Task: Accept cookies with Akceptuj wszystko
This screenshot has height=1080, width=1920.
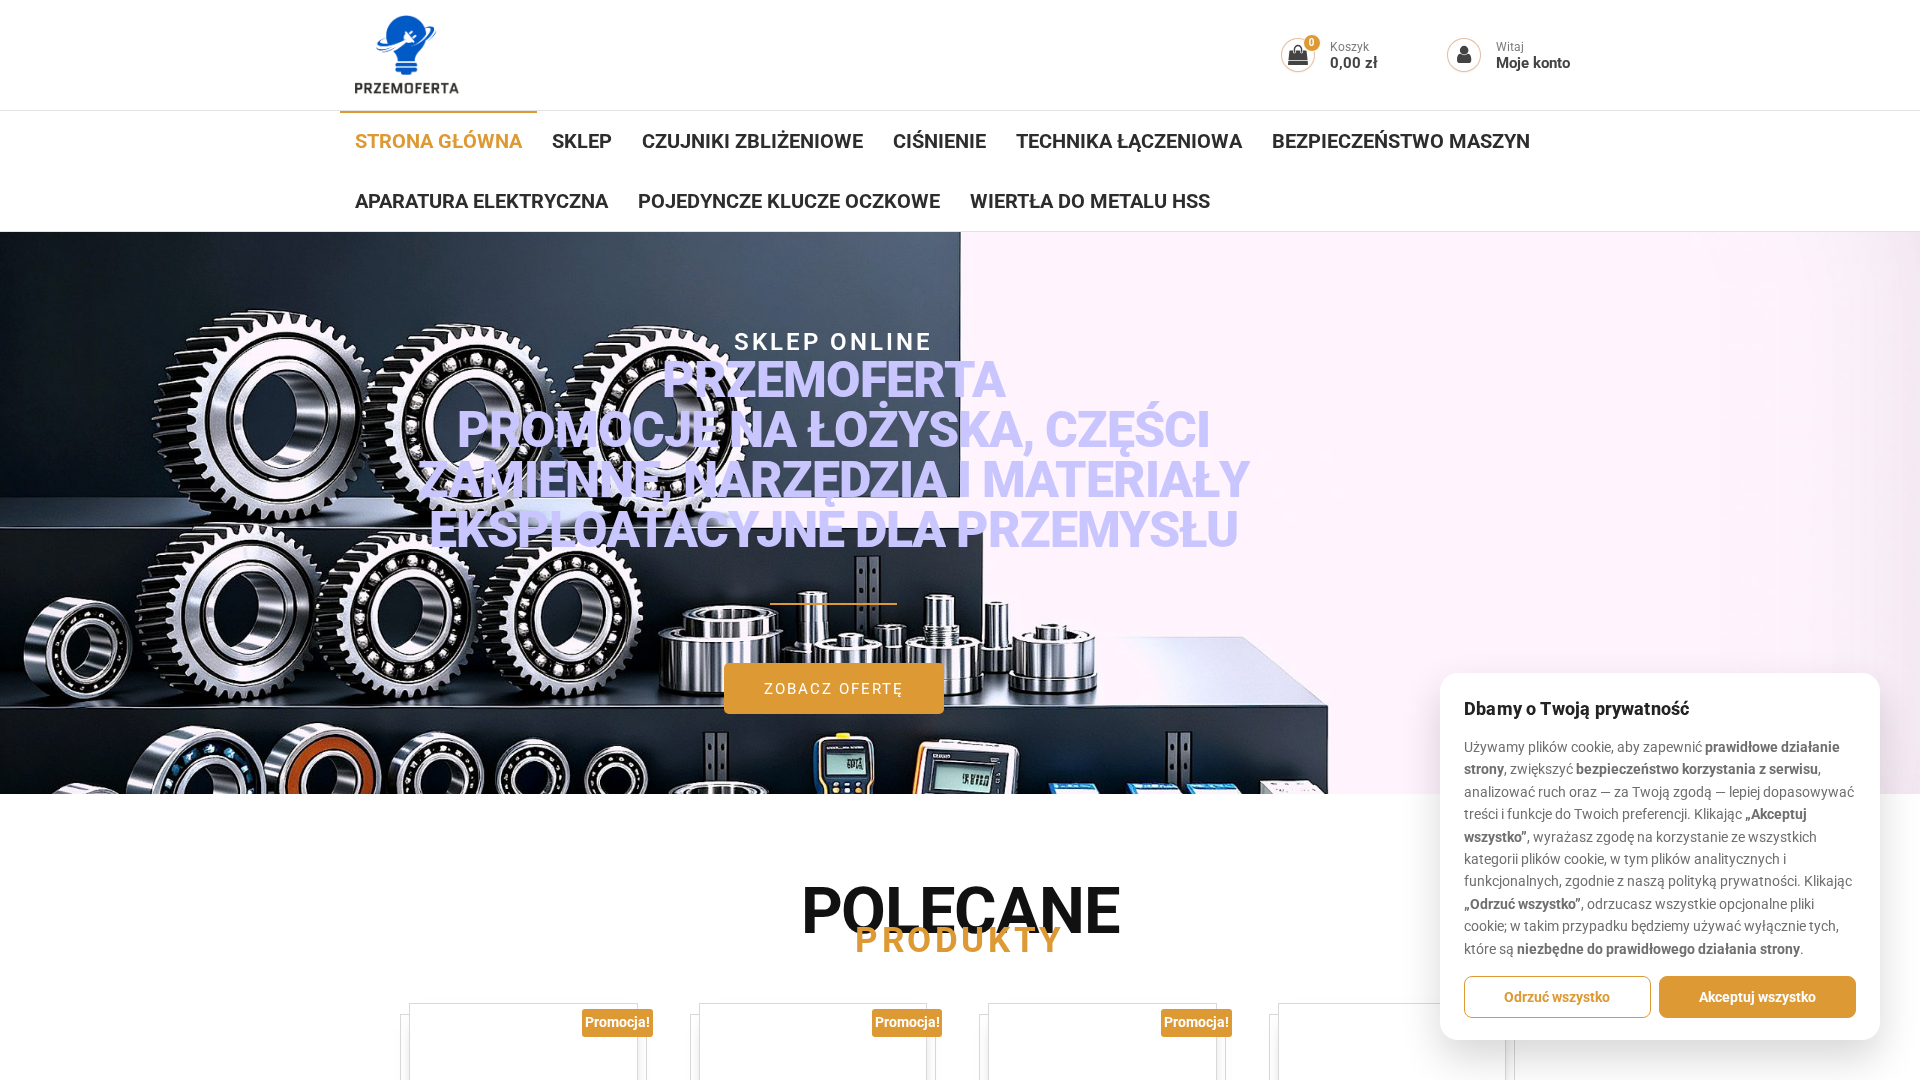Action: pos(1757,997)
